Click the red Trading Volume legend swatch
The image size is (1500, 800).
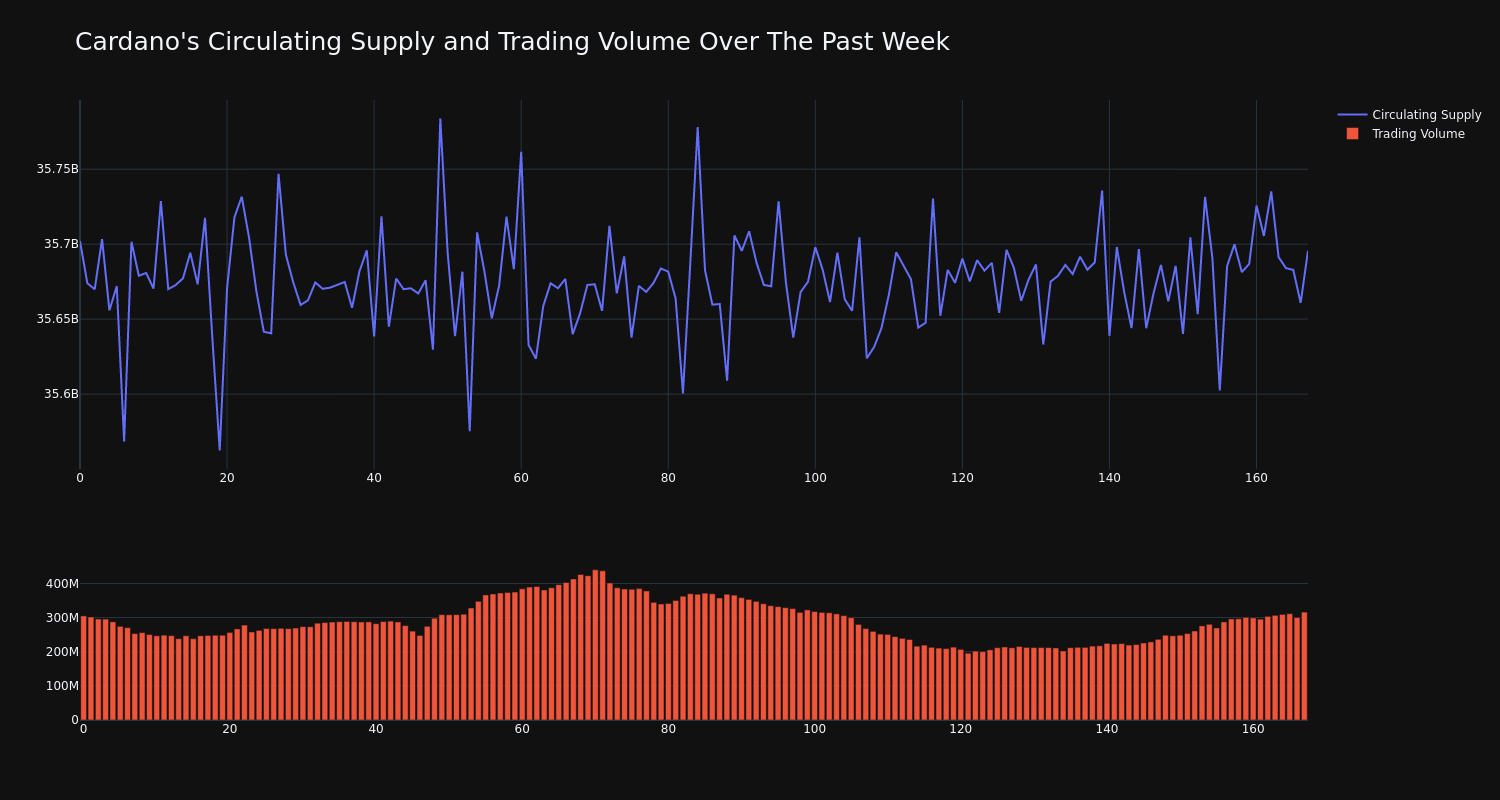1352,134
